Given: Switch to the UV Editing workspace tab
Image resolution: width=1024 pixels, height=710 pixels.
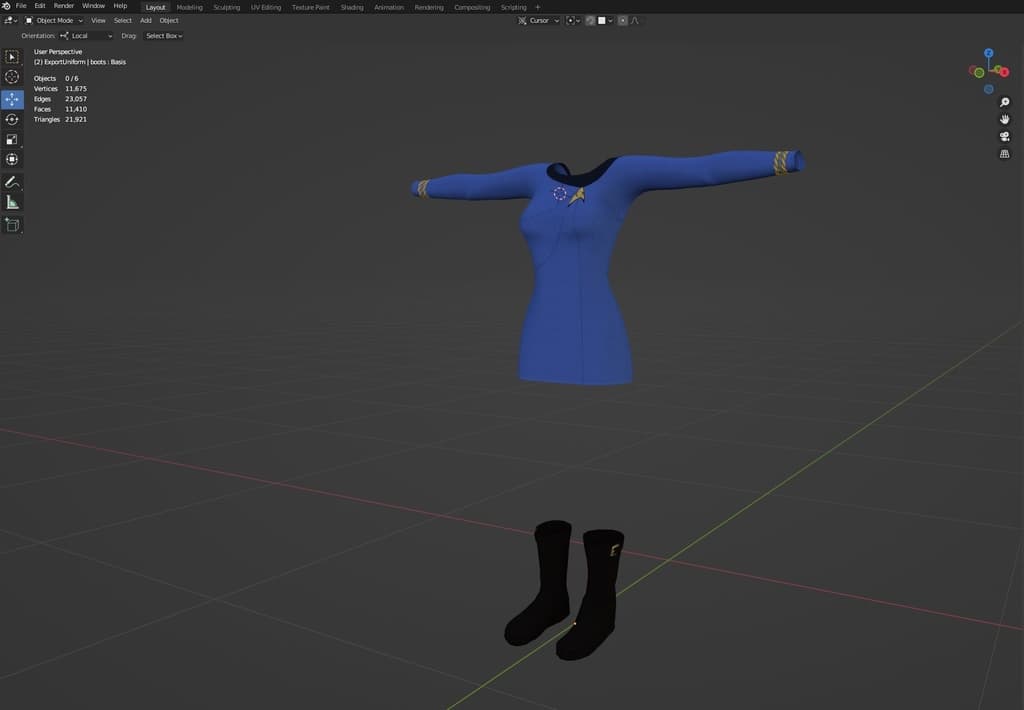Looking at the screenshot, I should point(266,7).
